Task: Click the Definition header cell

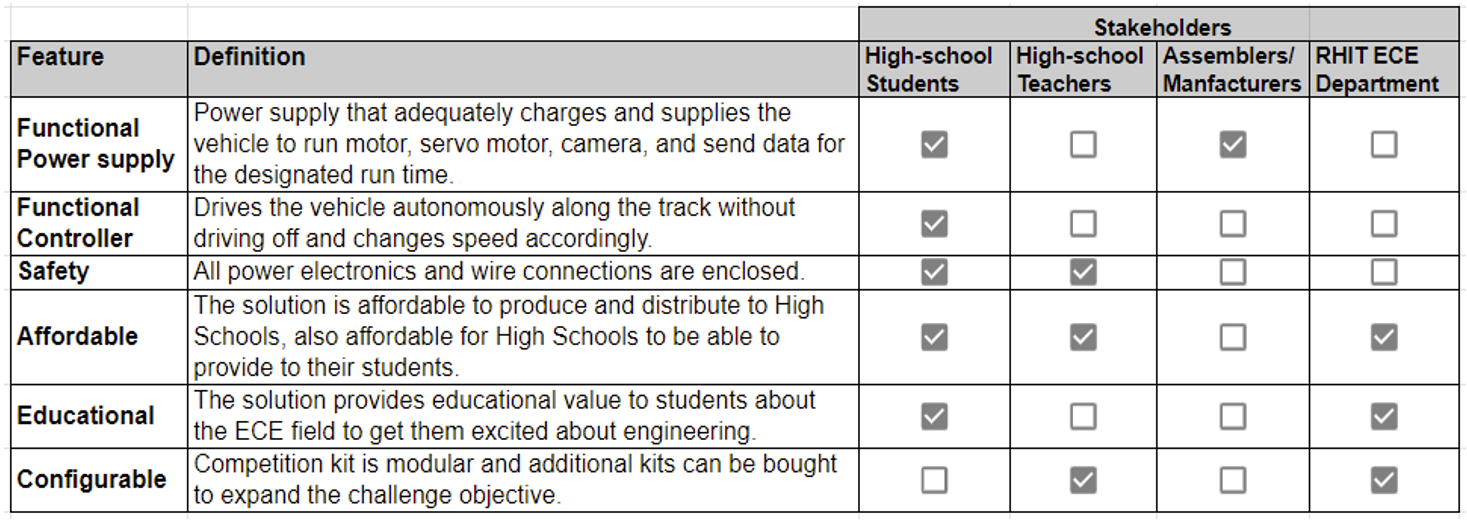Action: click(x=520, y=69)
